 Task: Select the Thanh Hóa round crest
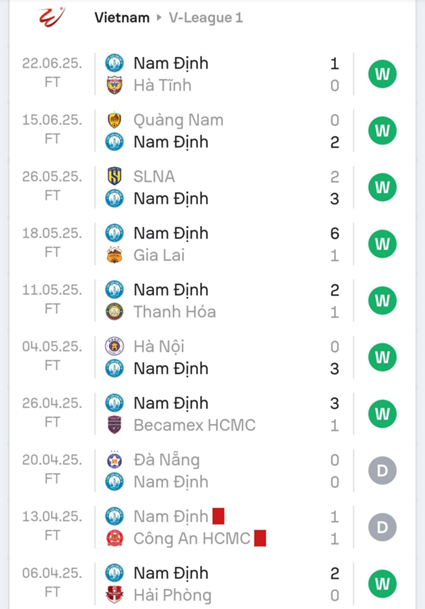115,311
